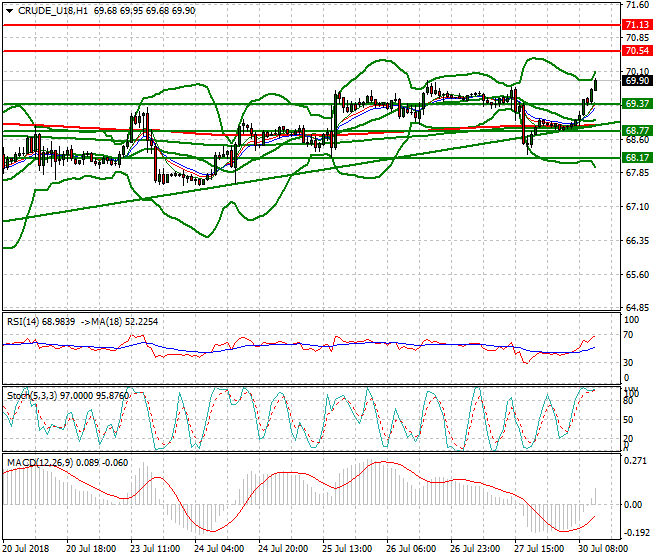Click the red horizontal line at 70.54

[x=311, y=51]
